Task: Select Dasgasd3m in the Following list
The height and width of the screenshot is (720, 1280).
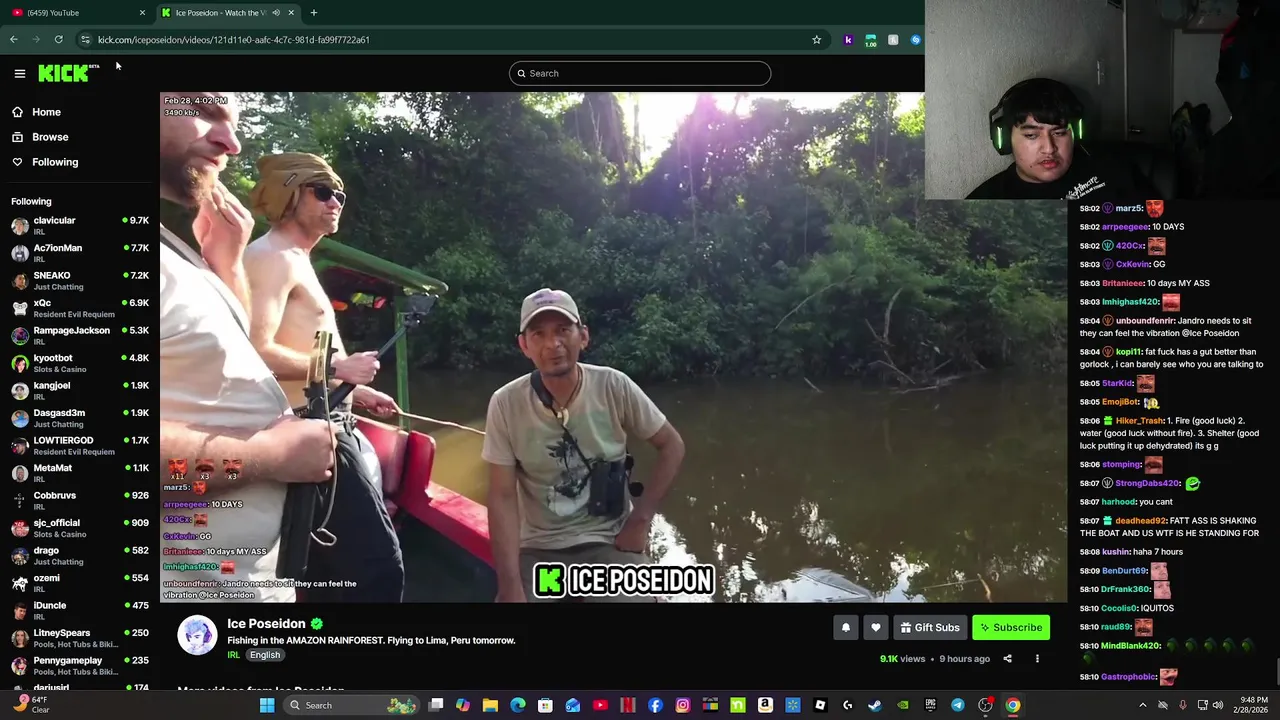Action: (x=80, y=417)
